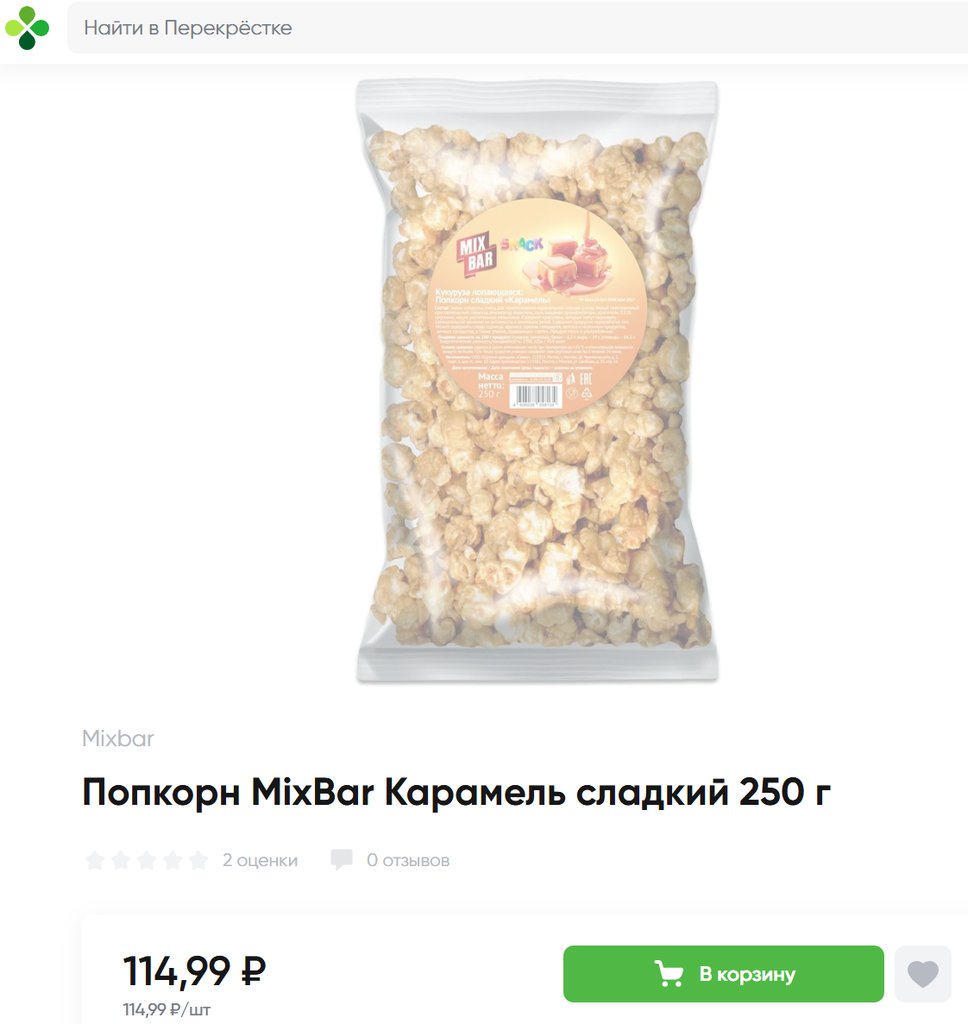This screenshot has width=968, height=1024.
Task: Click the review speech bubble icon
Action: (x=342, y=860)
